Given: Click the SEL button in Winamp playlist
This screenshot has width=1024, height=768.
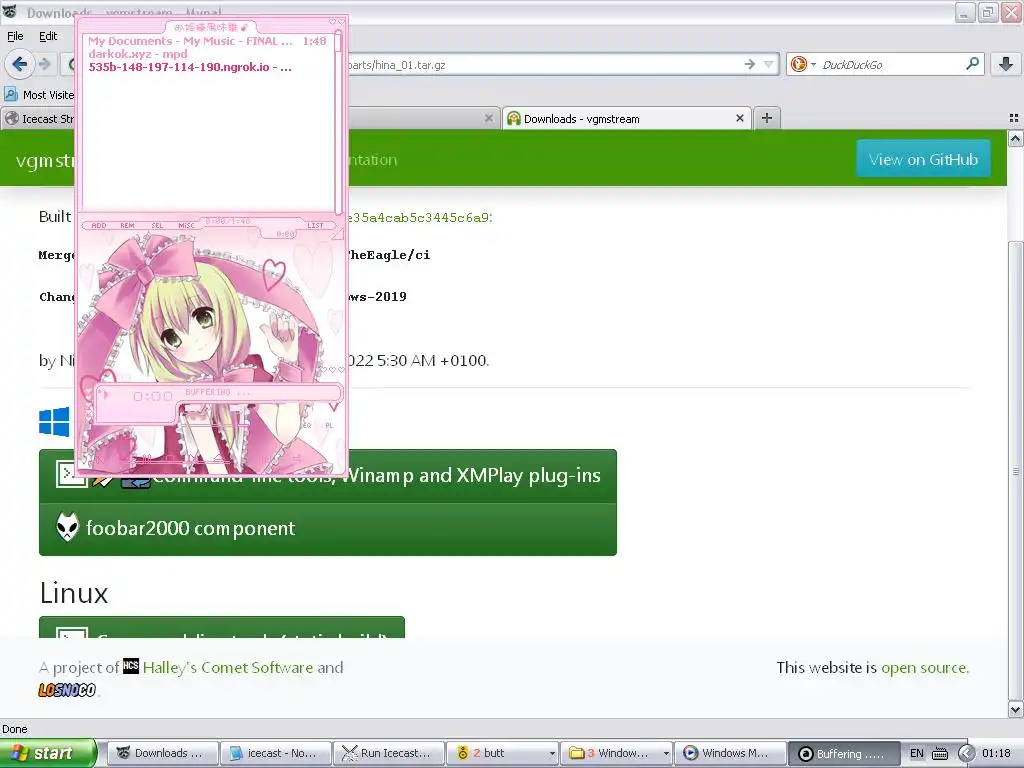Looking at the screenshot, I should click(x=157, y=225).
